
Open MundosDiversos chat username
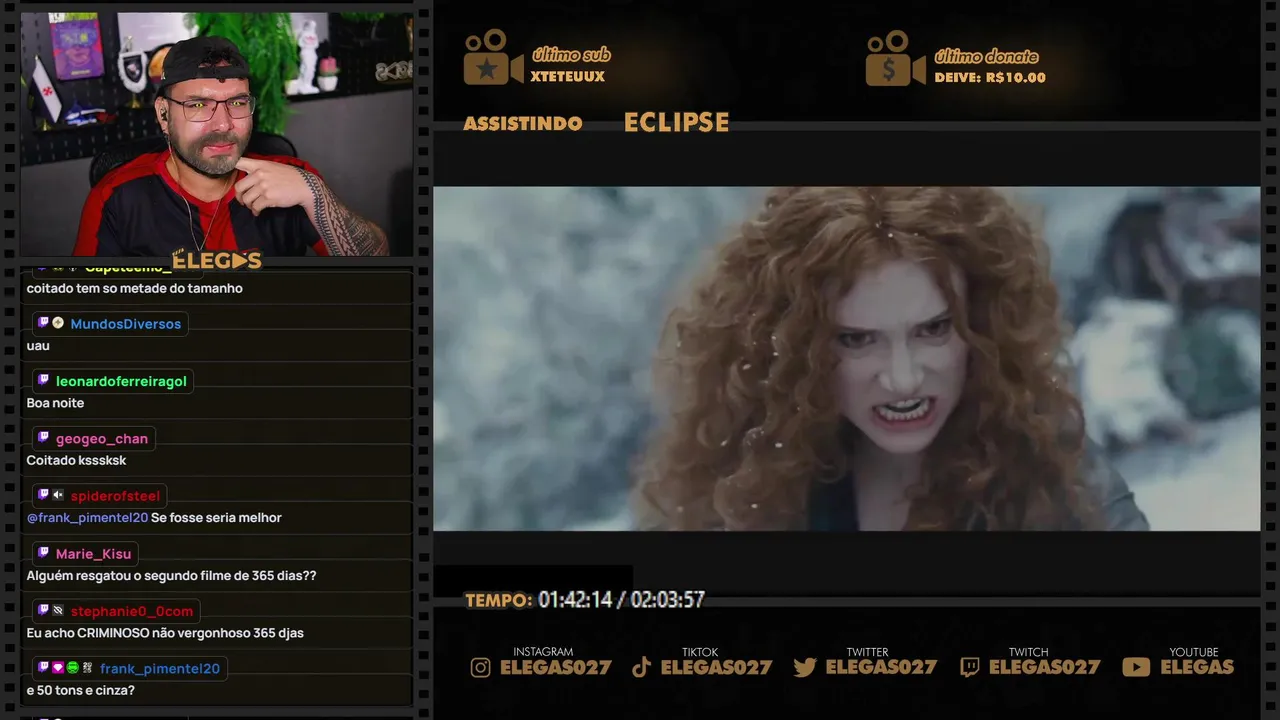point(126,324)
